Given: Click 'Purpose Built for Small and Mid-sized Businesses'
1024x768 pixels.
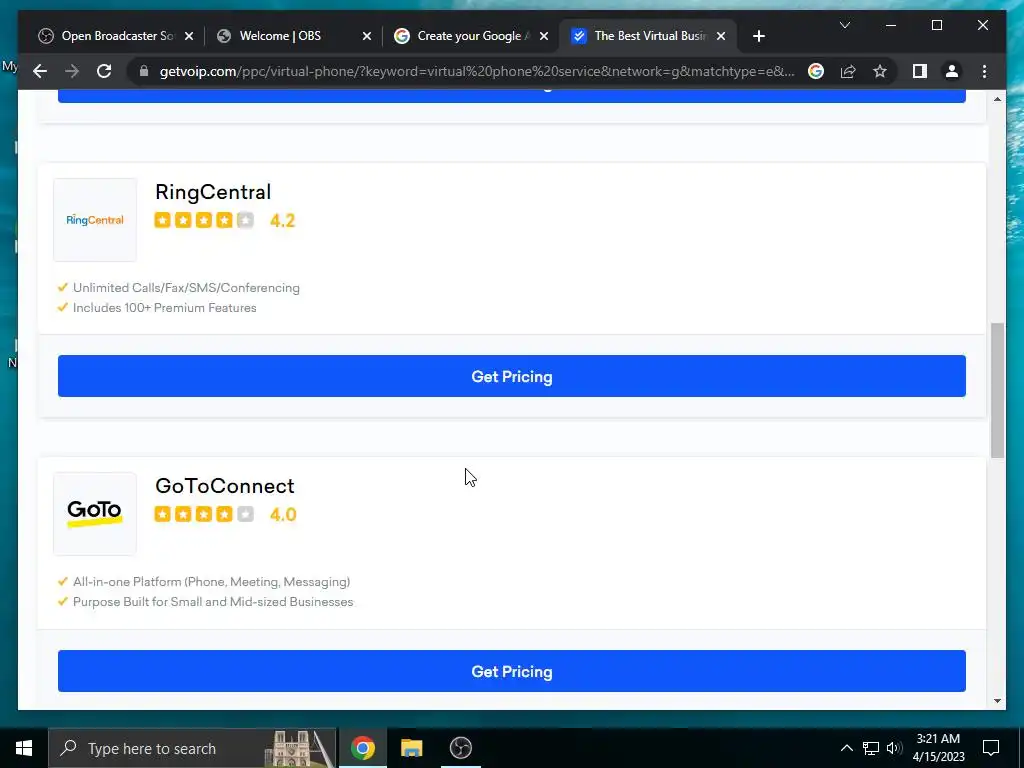Looking at the screenshot, I should (213, 602).
